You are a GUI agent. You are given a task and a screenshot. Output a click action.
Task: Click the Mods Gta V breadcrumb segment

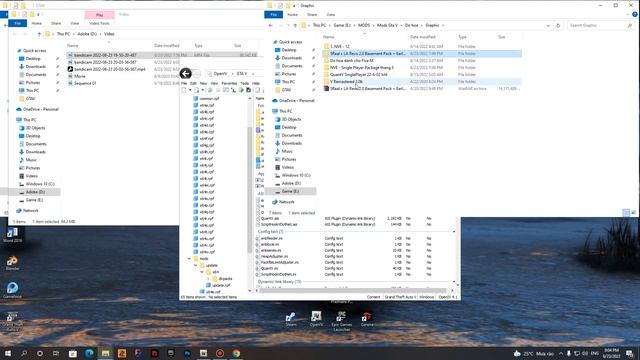[x=387, y=25]
